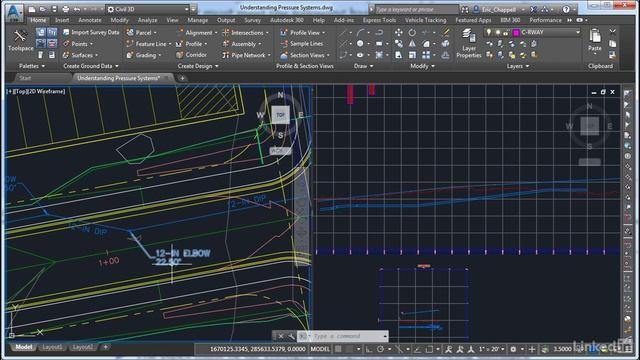Toggle the layer lock icon
Image resolution: width=640 pixels, height=360 pixels.
coord(506,32)
